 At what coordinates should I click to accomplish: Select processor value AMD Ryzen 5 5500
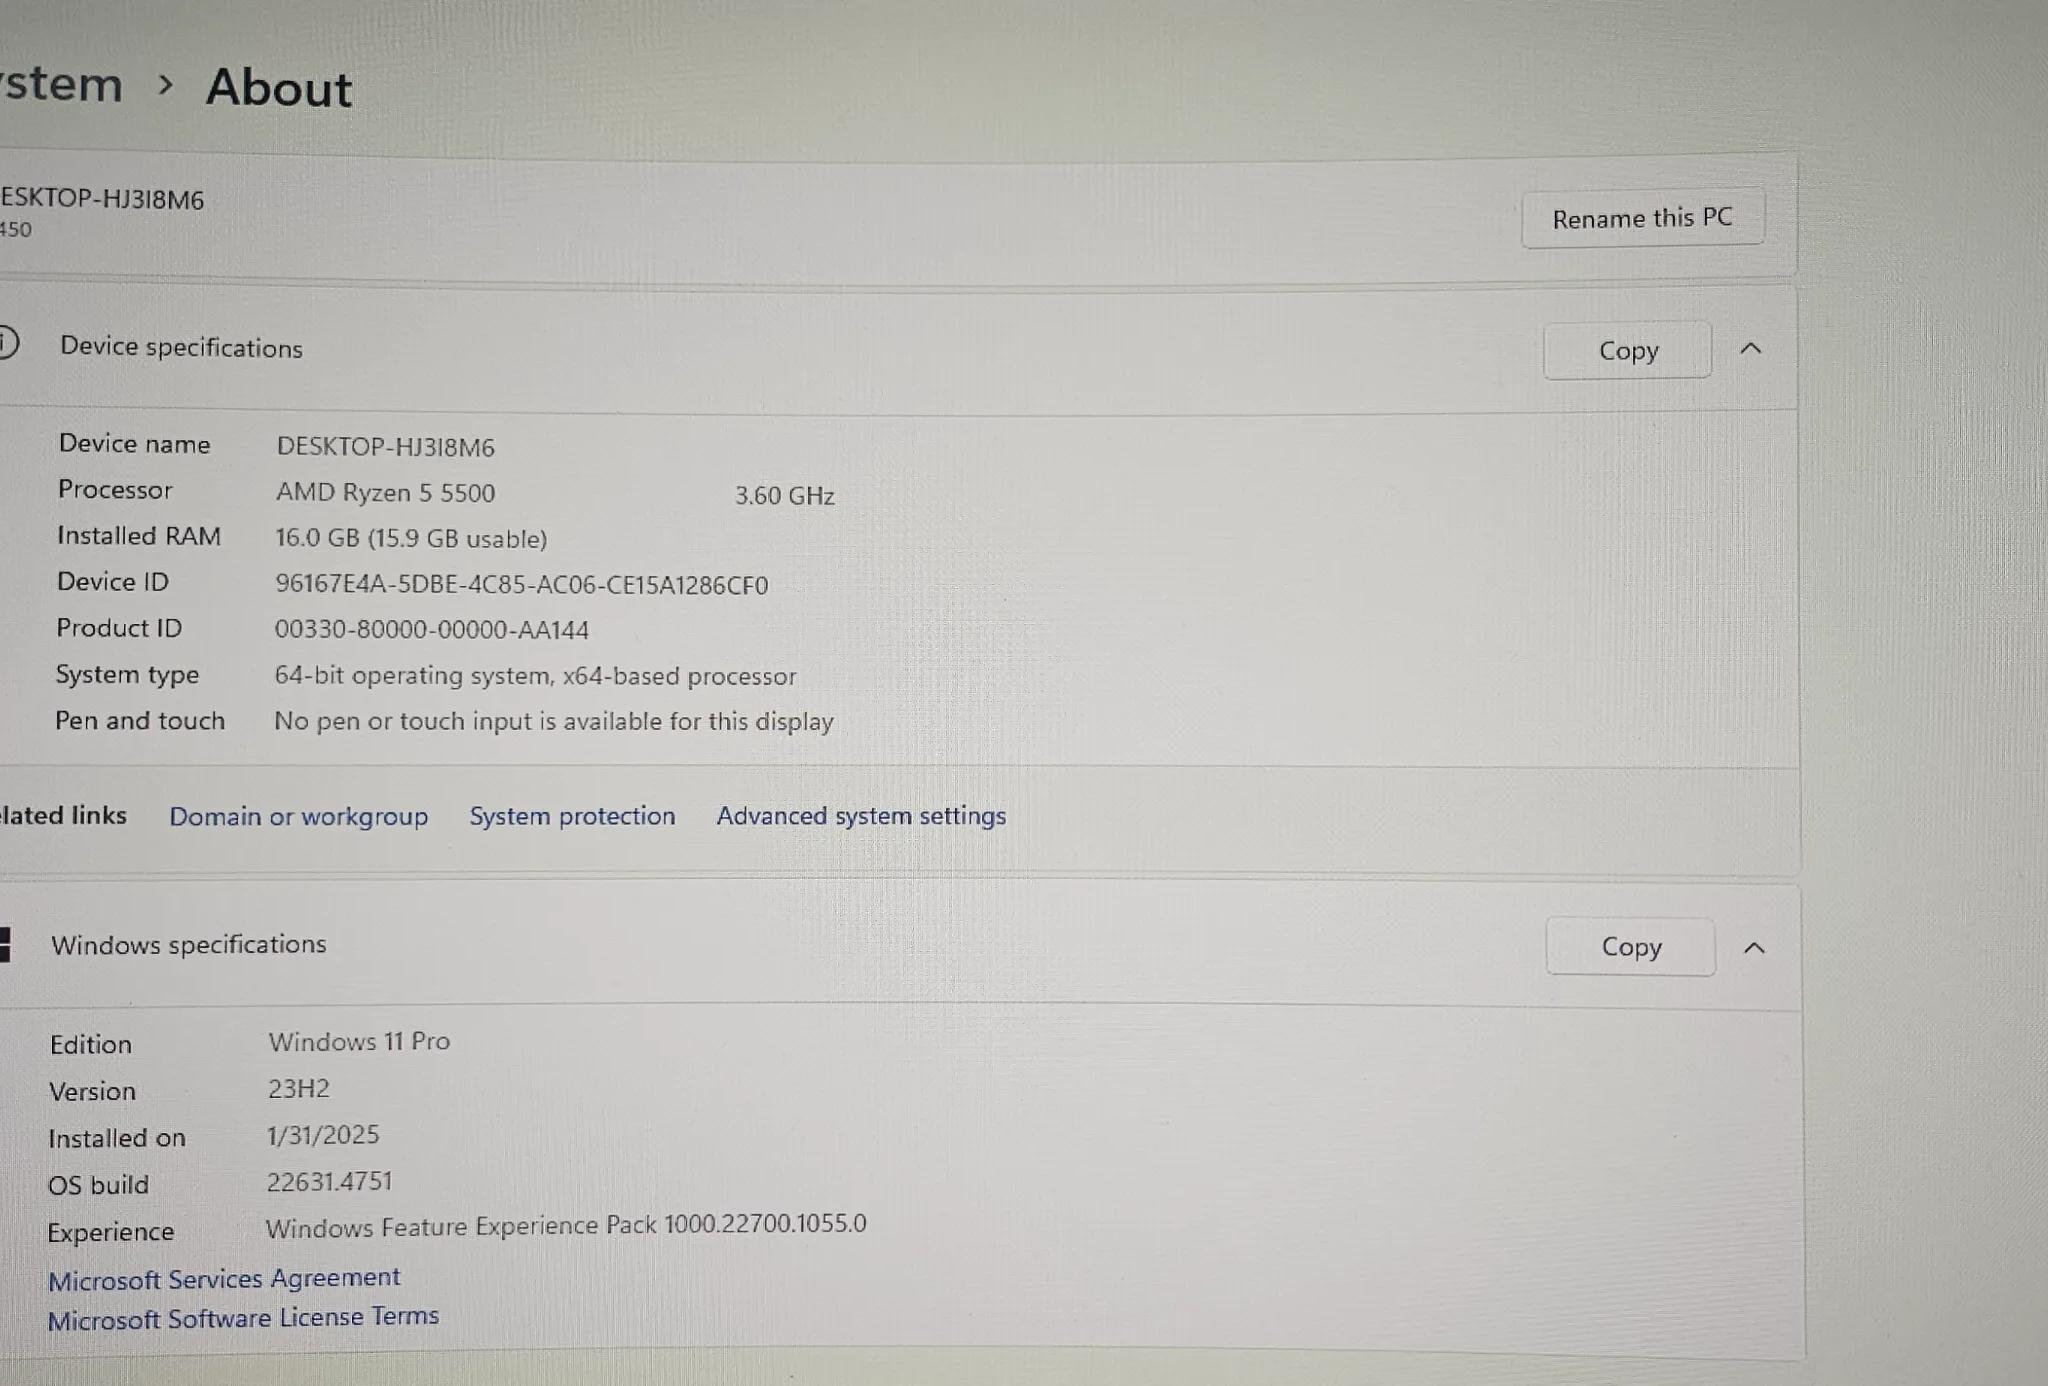385,492
